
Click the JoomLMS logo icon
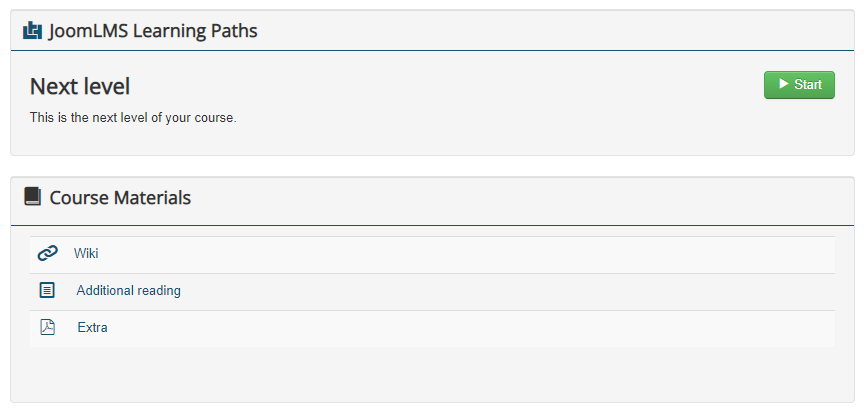(x=32, y=31)
